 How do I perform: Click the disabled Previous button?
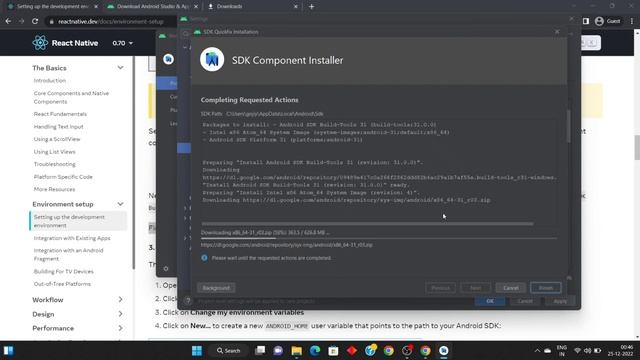(440, 288)
